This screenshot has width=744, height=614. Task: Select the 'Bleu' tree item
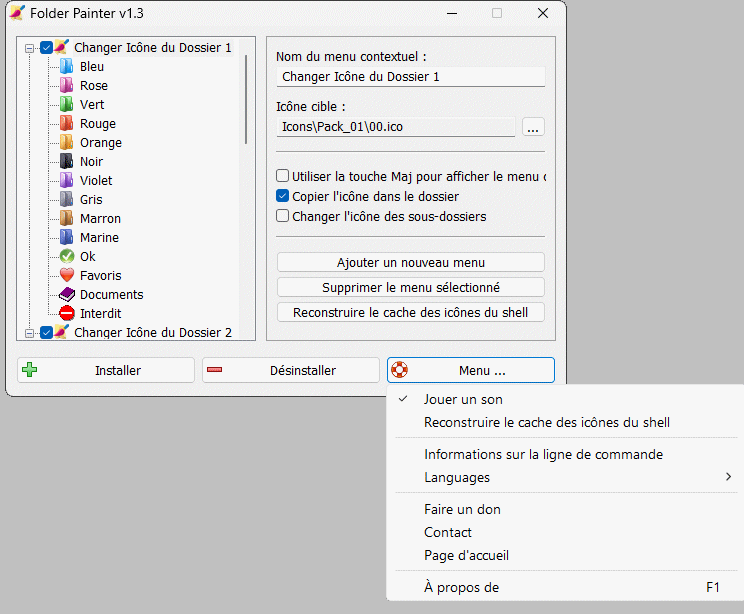pyautogui.click(x=92, y=66)
